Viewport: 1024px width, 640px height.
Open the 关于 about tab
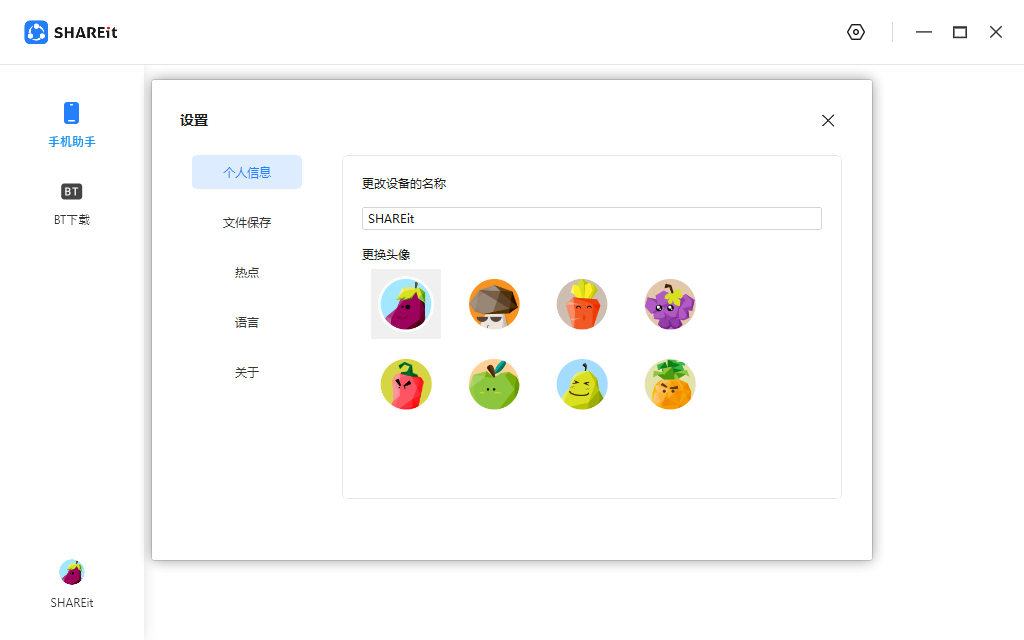pyautogui.click(x=247, y=372)
